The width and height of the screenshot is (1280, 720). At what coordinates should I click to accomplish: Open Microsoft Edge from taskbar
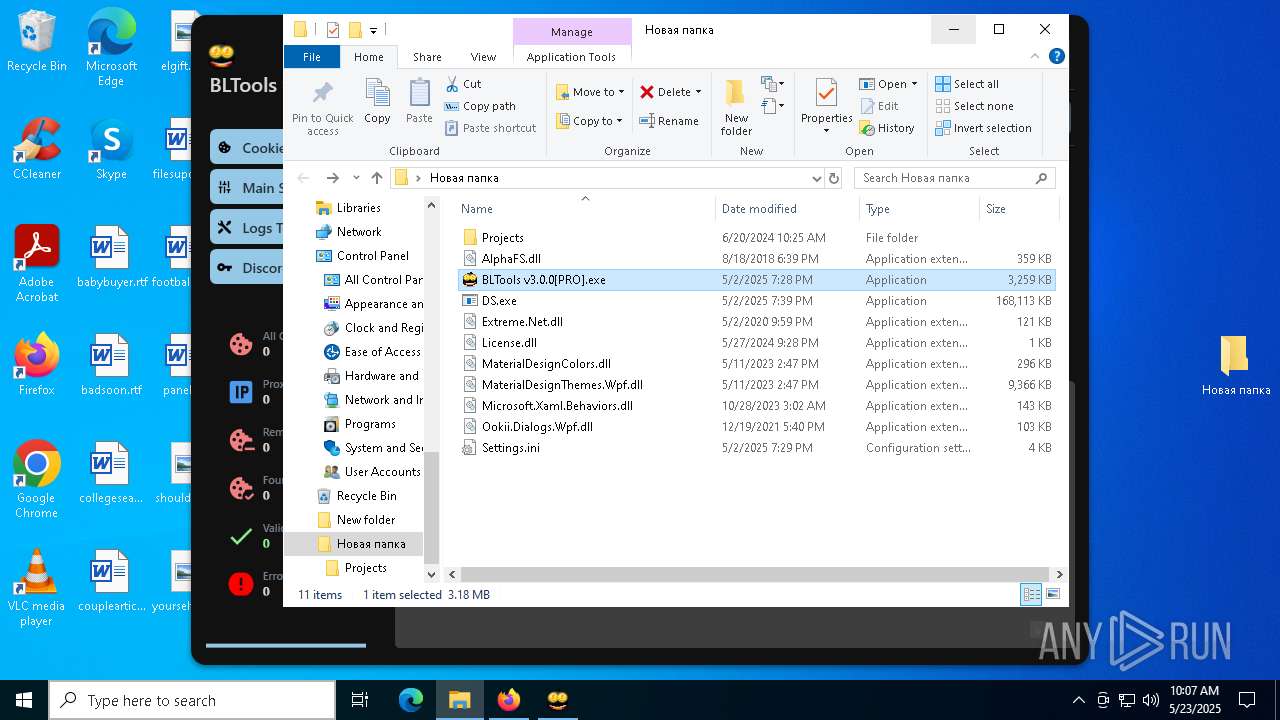411,700
